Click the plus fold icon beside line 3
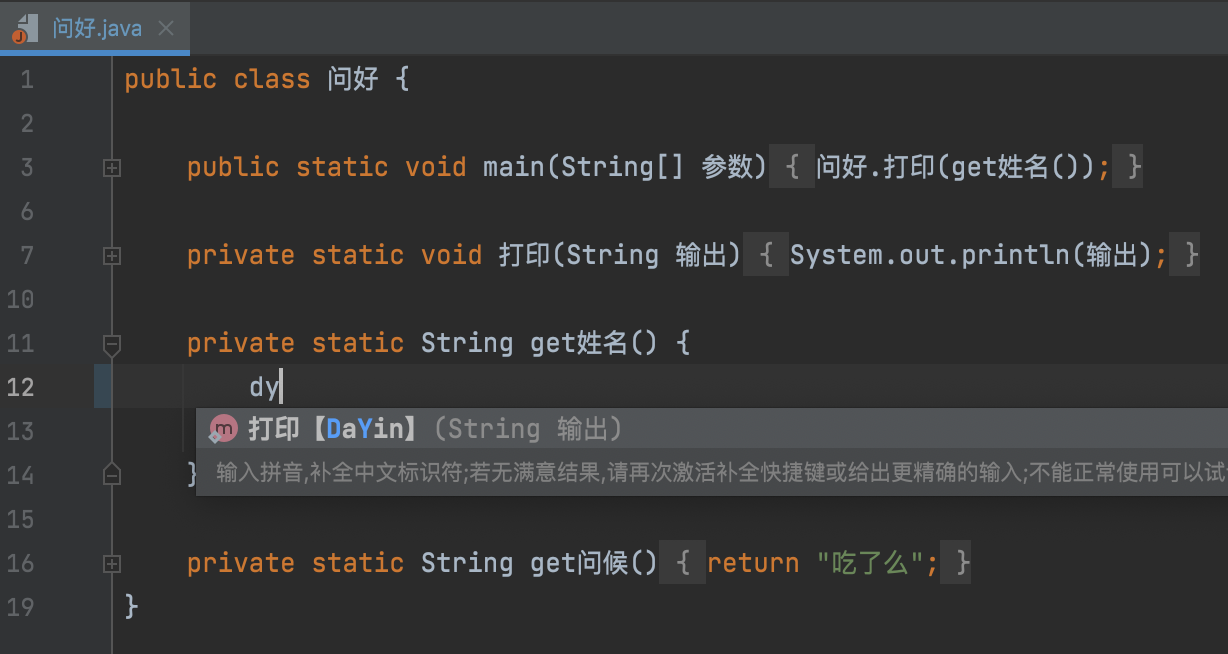 [x=111, y=168]
